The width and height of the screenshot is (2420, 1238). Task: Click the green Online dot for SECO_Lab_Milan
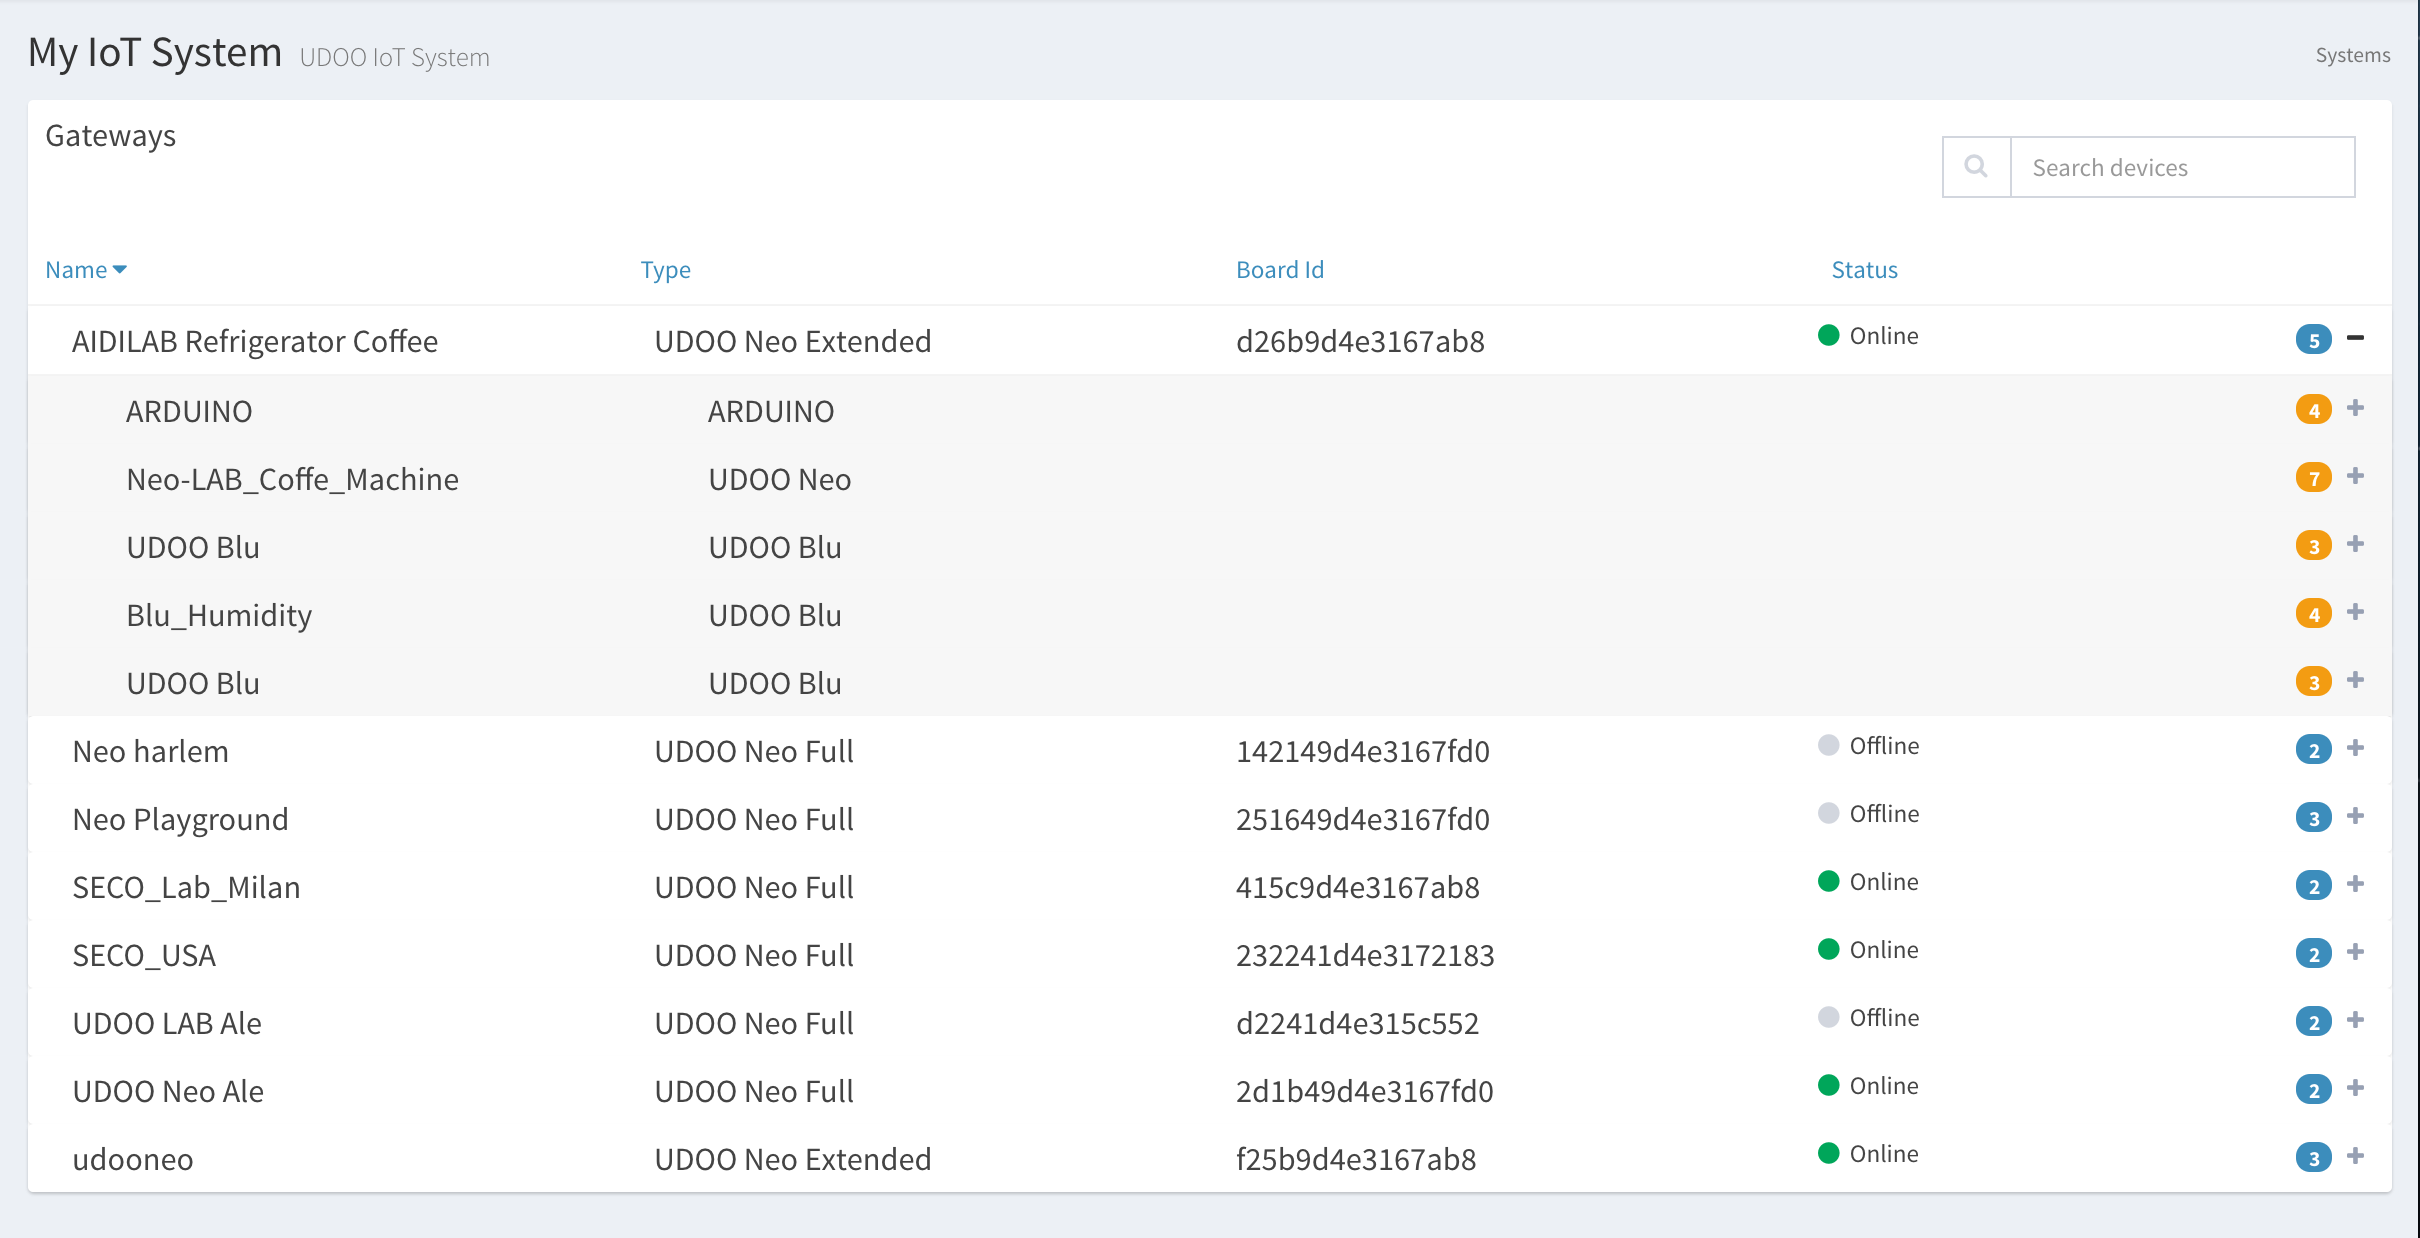click(1828, 881)
